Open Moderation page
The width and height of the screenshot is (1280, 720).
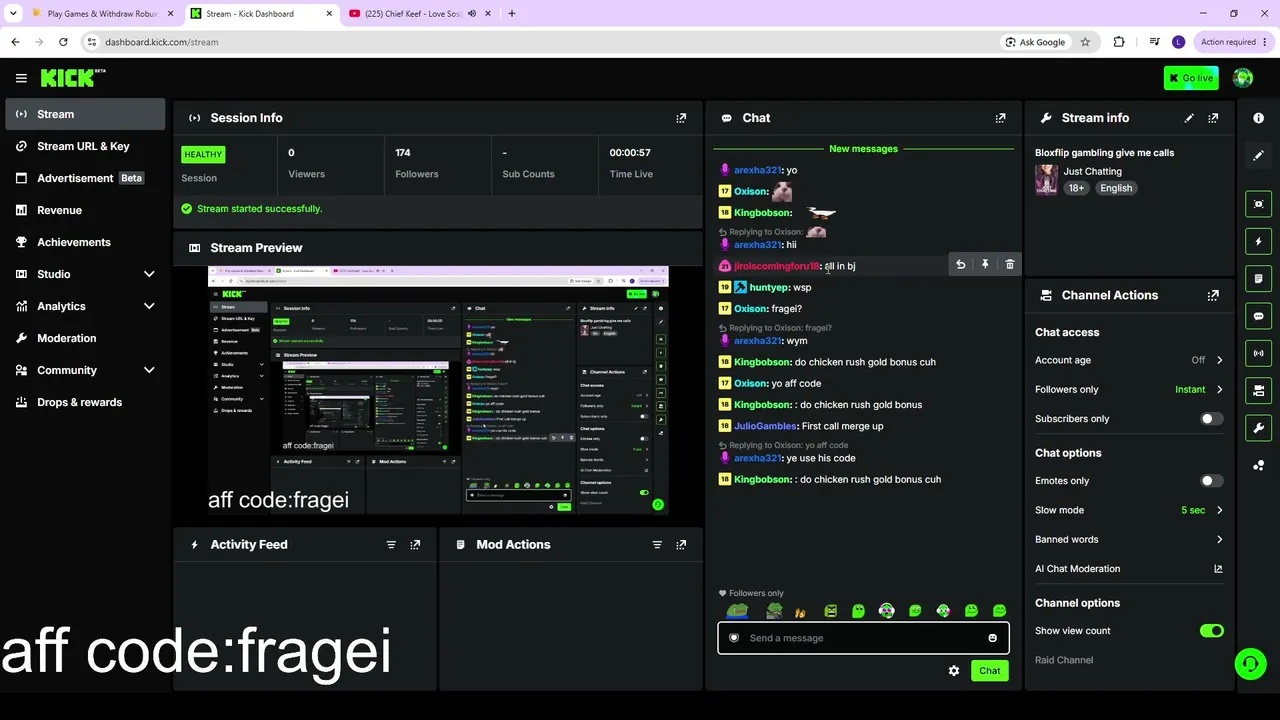[x=85, y=338]
